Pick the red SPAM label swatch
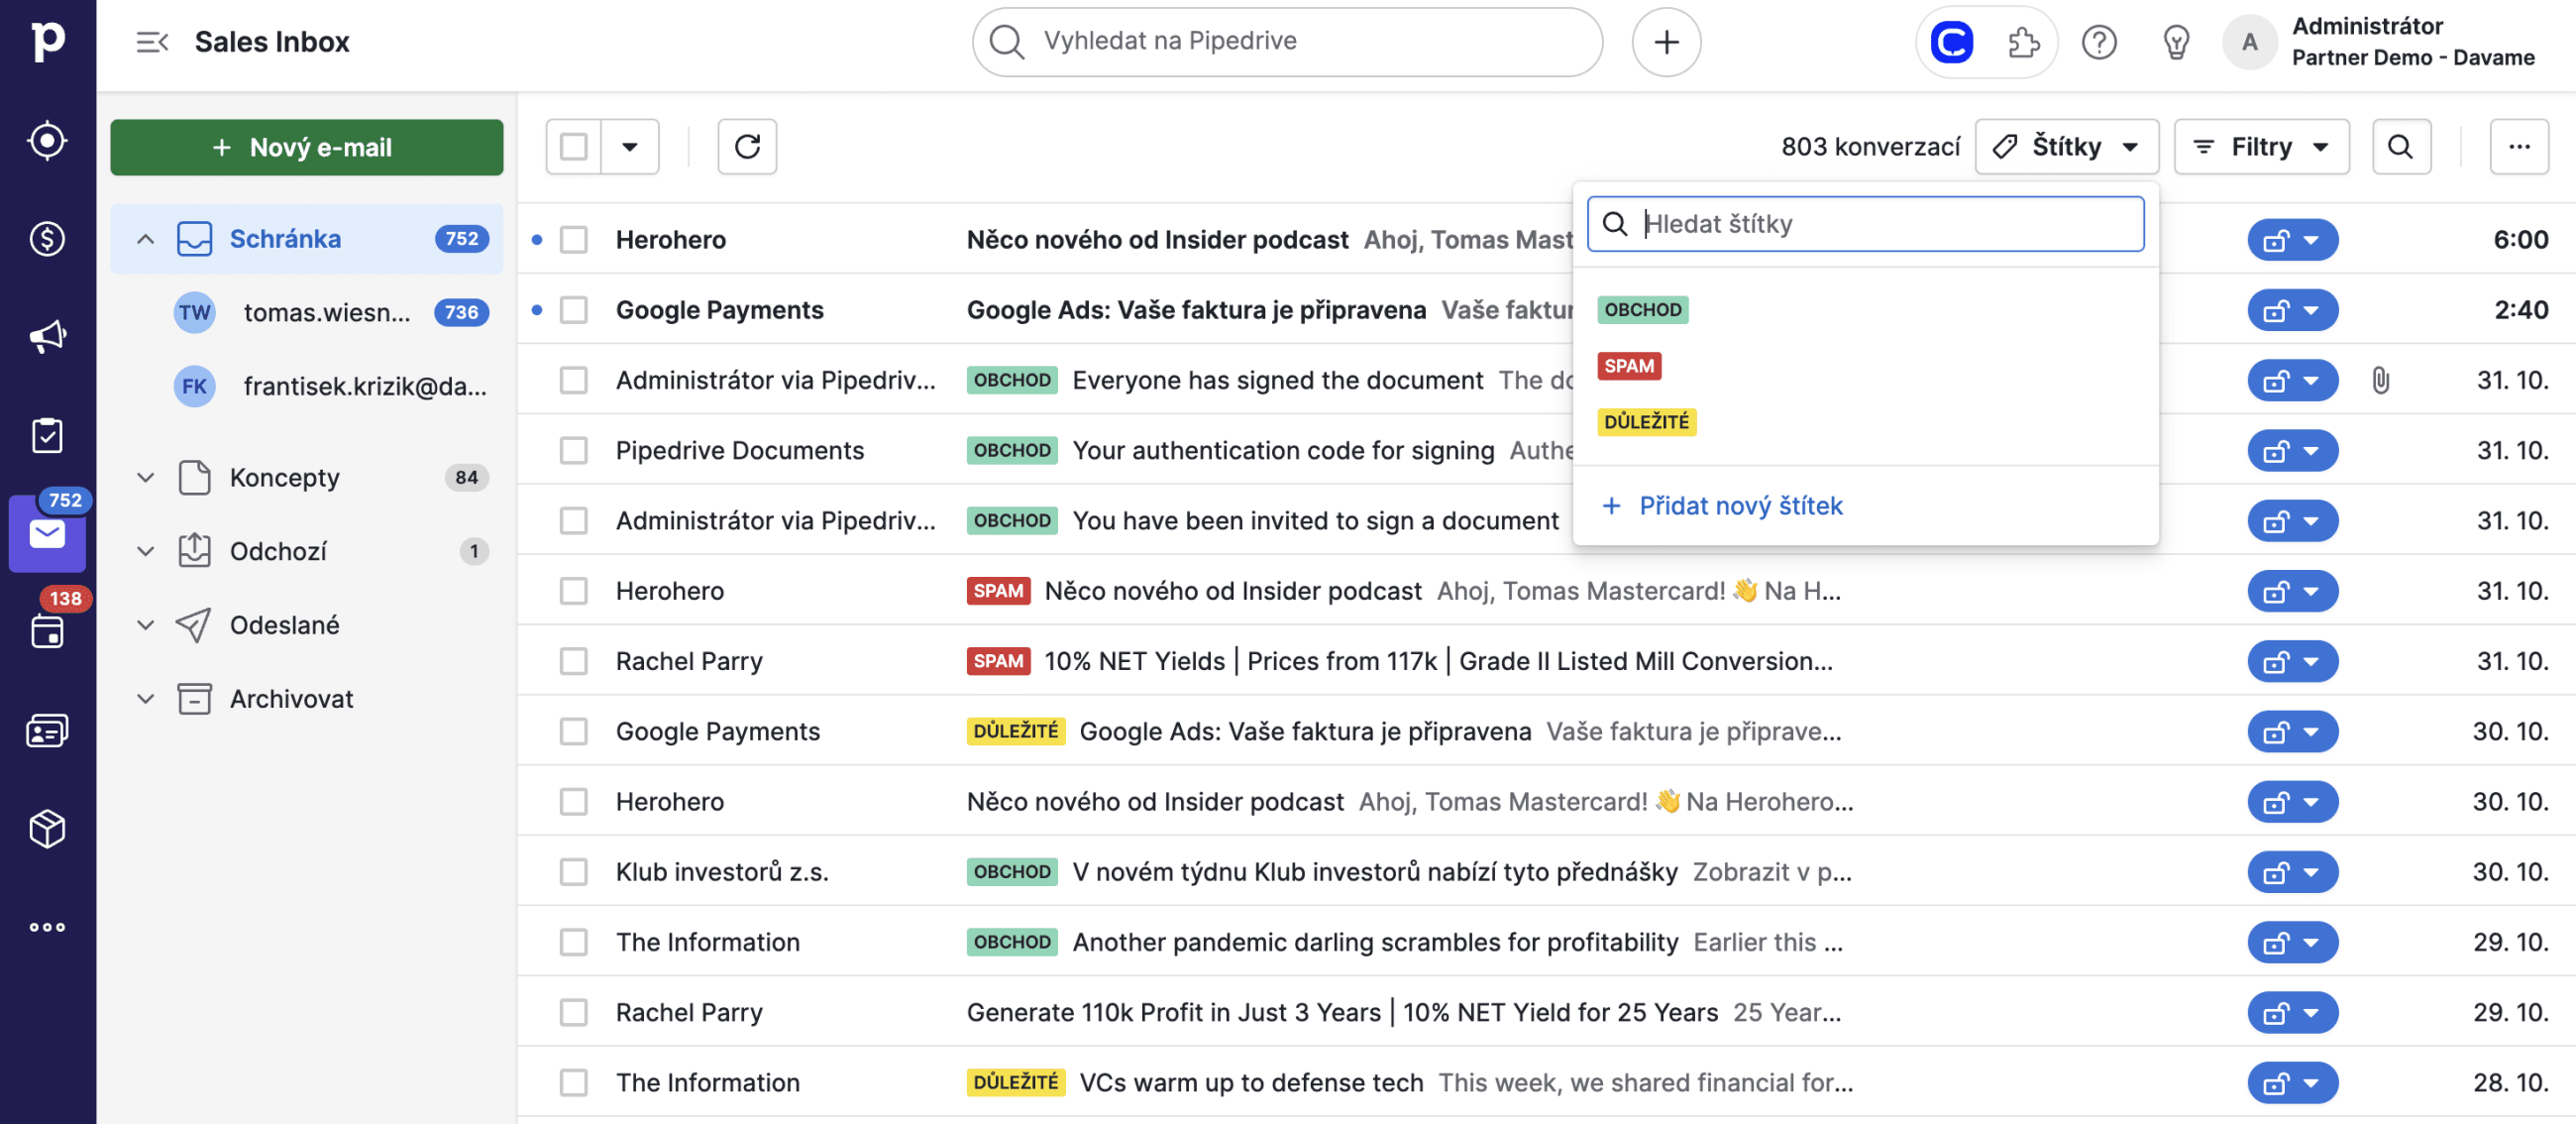 [1628, 366]
